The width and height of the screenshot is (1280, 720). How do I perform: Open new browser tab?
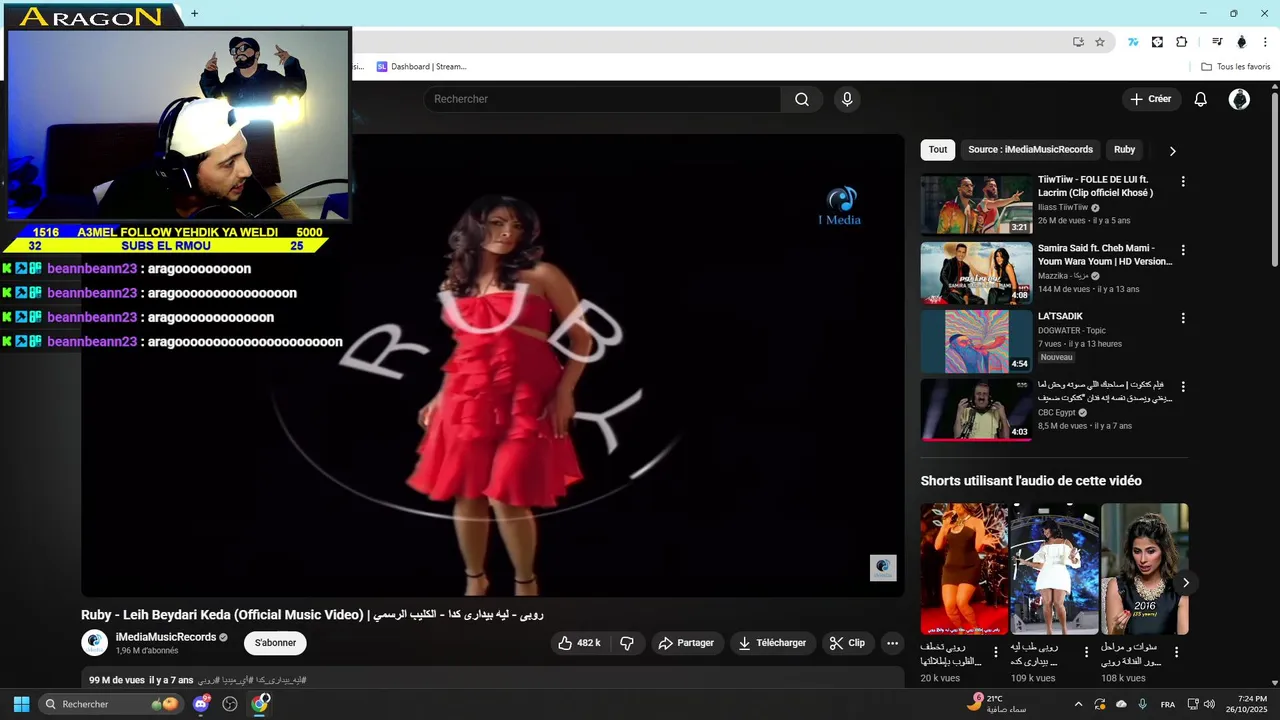[x=194, y=13]
